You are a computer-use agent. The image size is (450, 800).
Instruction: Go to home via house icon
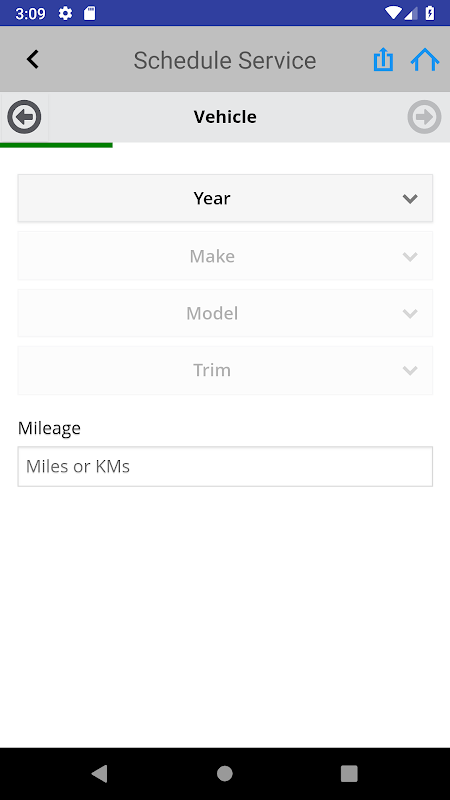point(424,60)
